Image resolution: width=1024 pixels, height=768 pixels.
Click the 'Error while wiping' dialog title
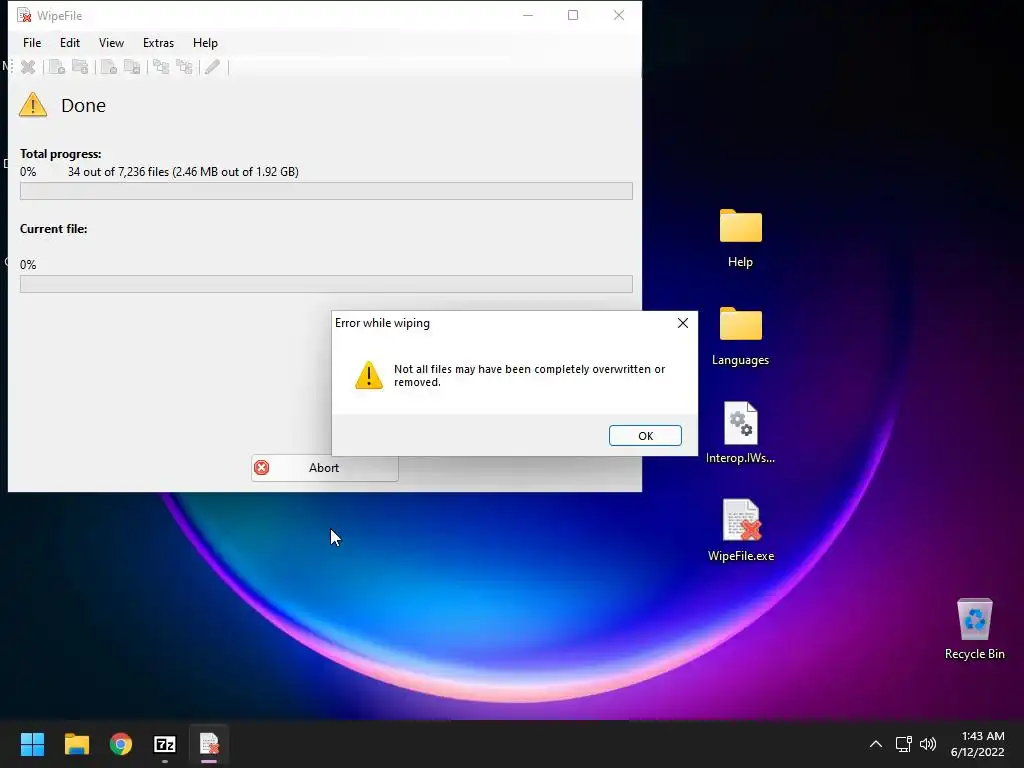[382, 323]
